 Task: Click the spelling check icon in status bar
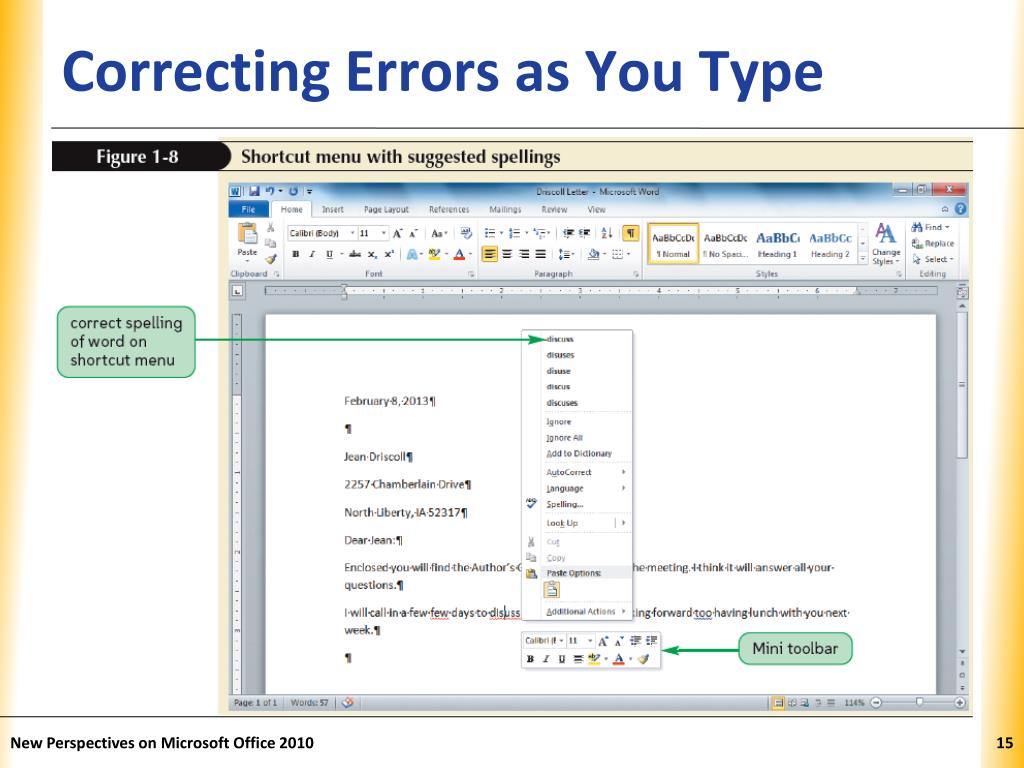348,703
